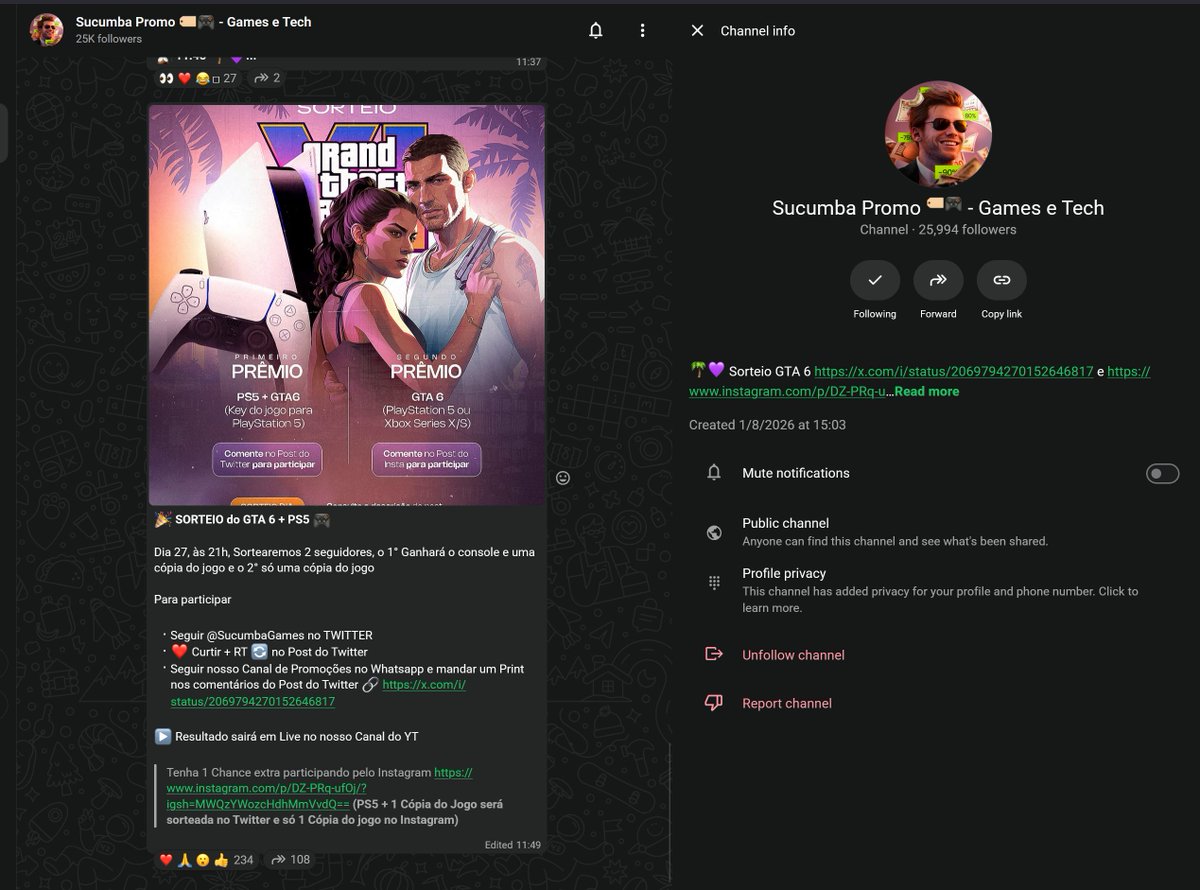Open the large channel profile picture
Image resolution: width=1200 pixels, height=890 pixels.
click(x=938, y=133)
